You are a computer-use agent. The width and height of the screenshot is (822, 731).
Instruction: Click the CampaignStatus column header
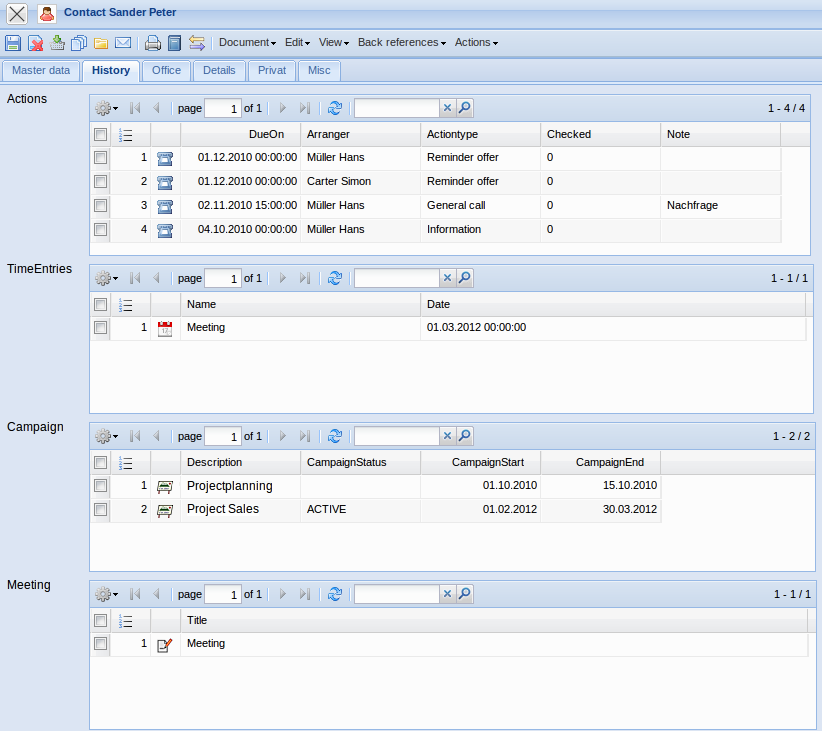(346, 462)
